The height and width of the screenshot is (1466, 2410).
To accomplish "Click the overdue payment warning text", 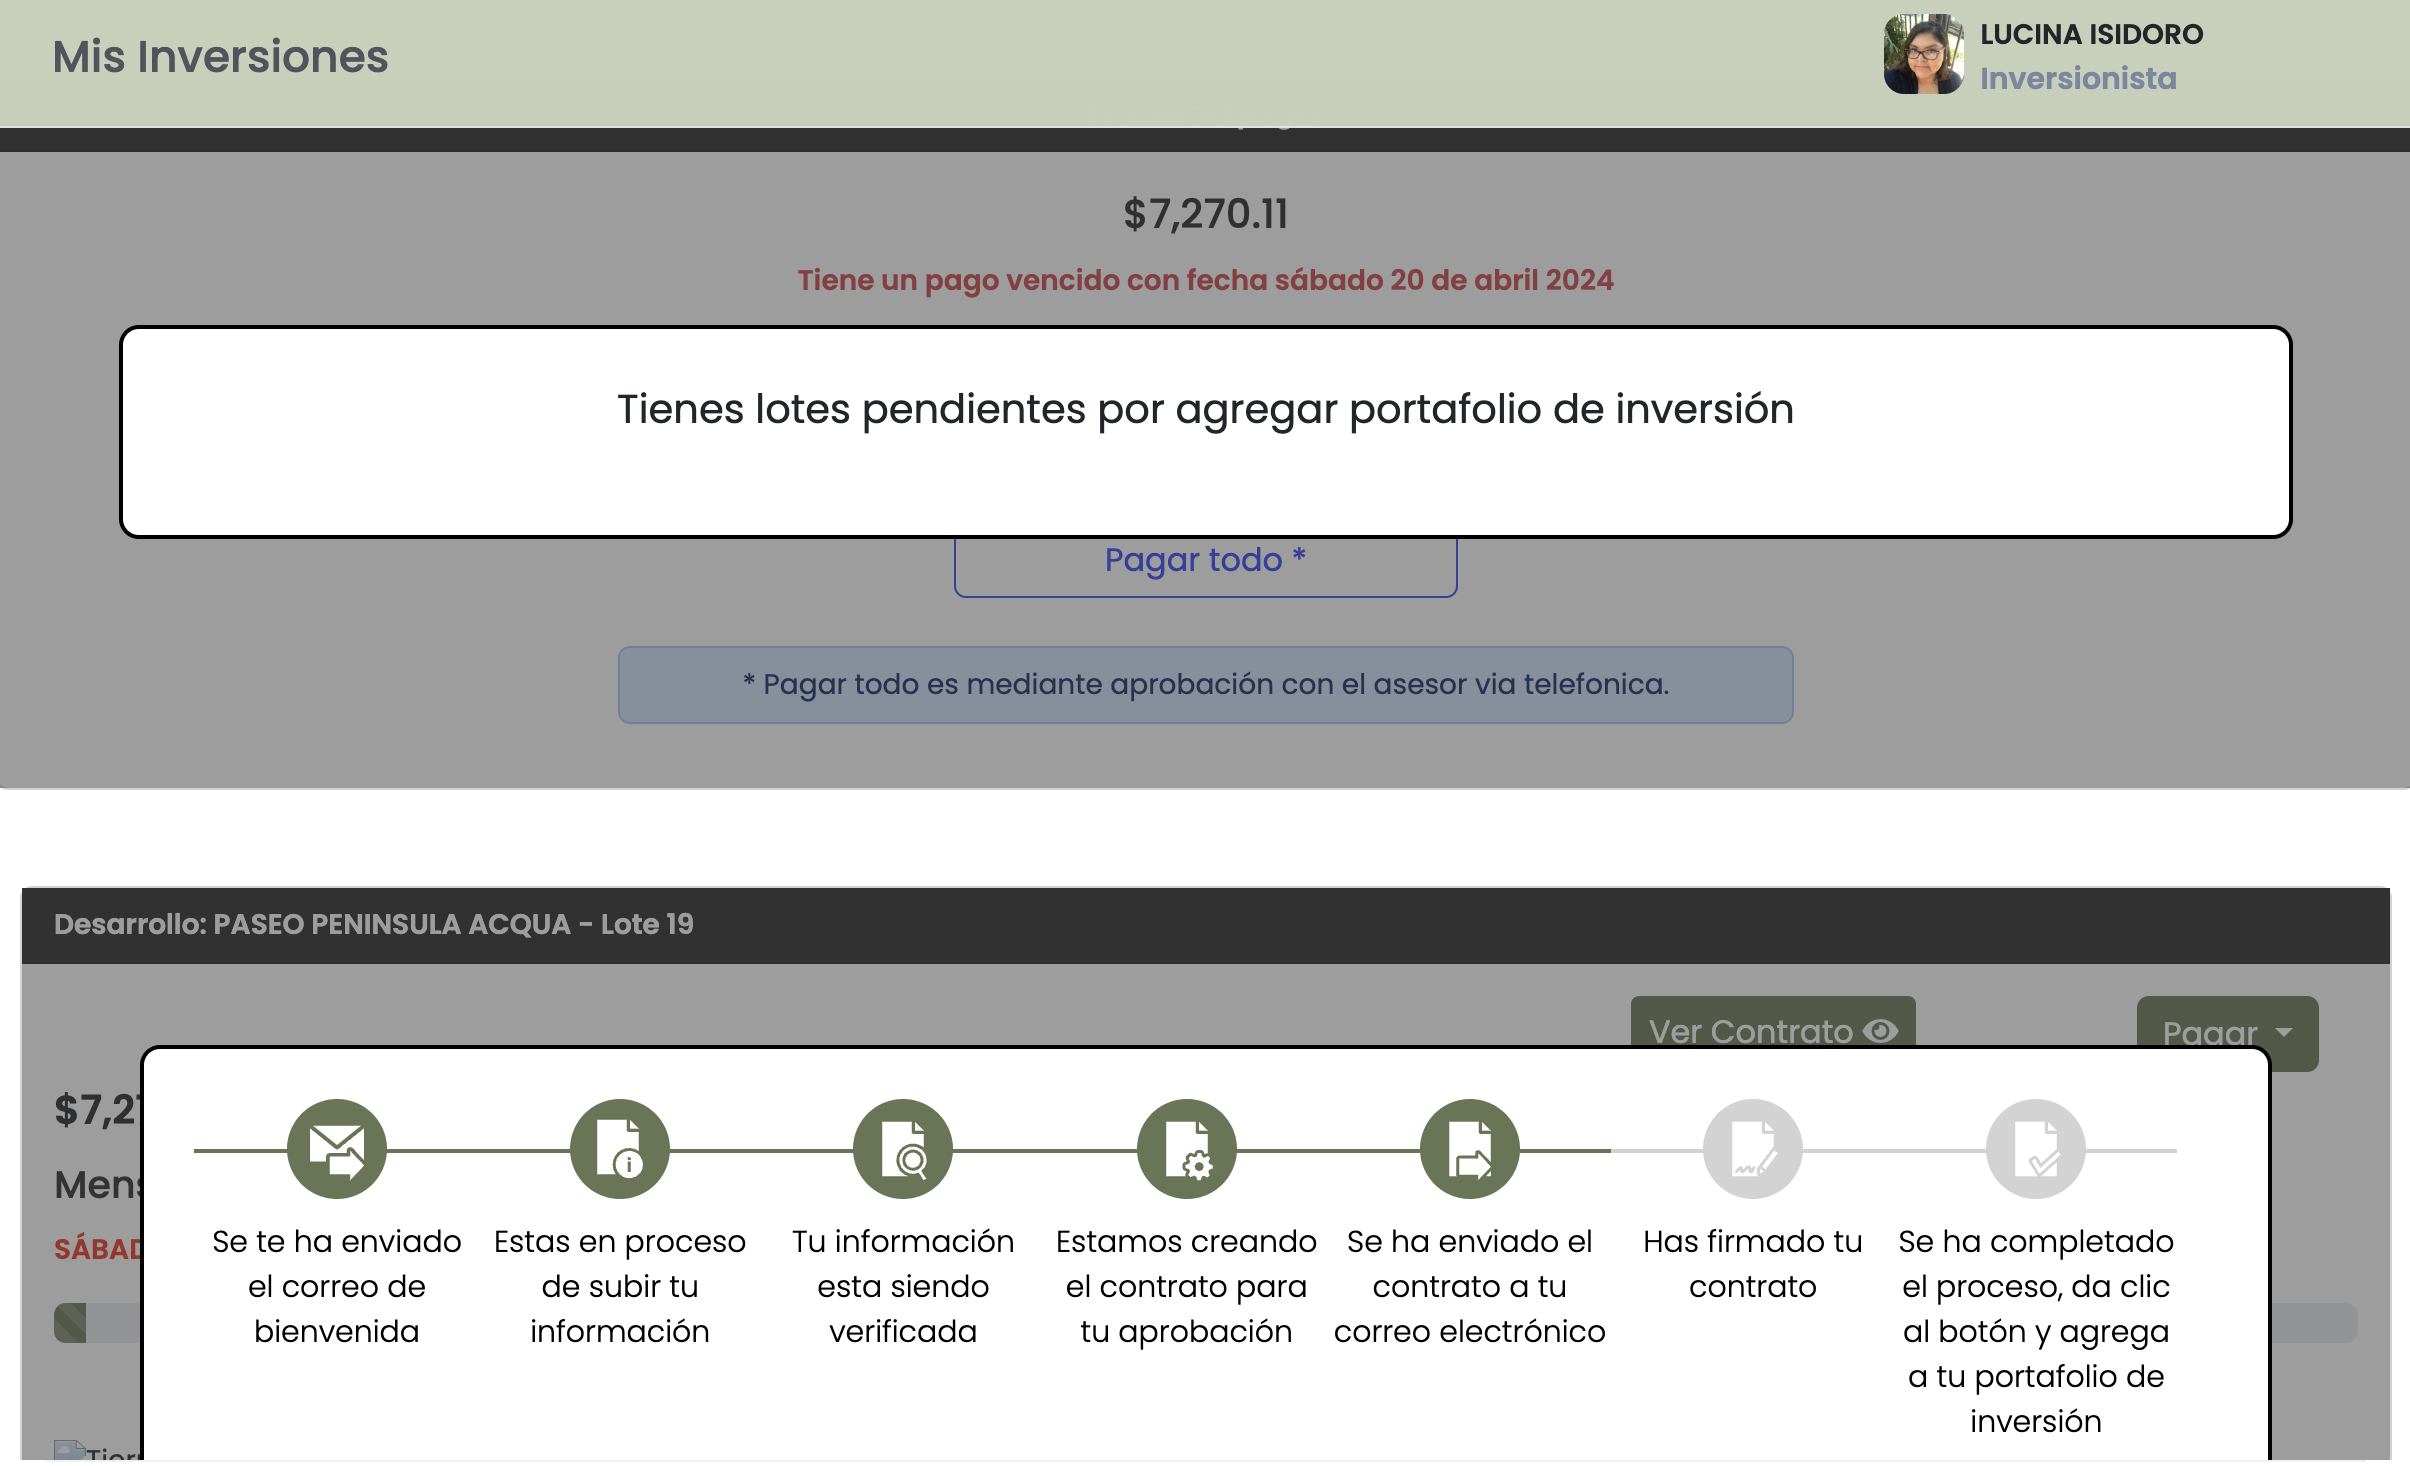I will (x=1205, y=280).
